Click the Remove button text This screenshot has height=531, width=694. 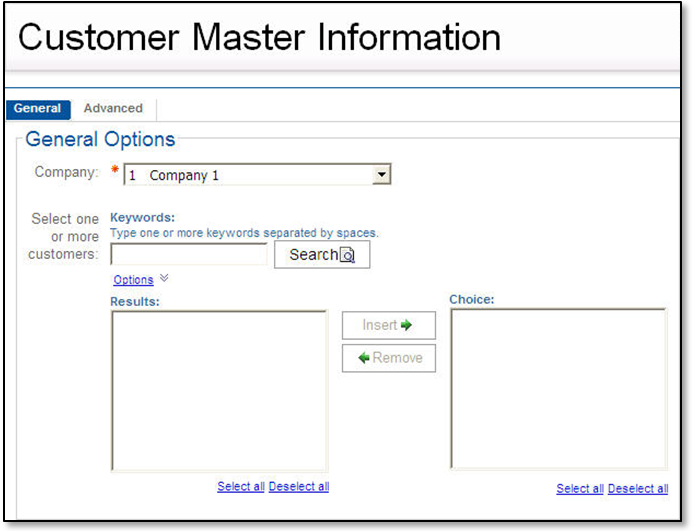pos(397,358)
